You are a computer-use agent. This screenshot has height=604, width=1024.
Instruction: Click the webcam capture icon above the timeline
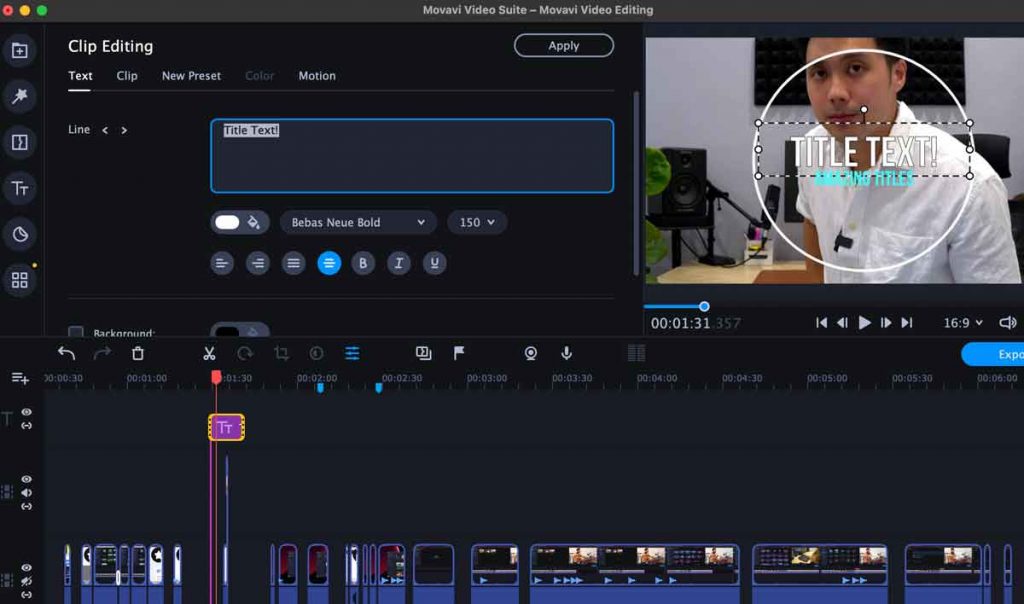click(530, 353)
